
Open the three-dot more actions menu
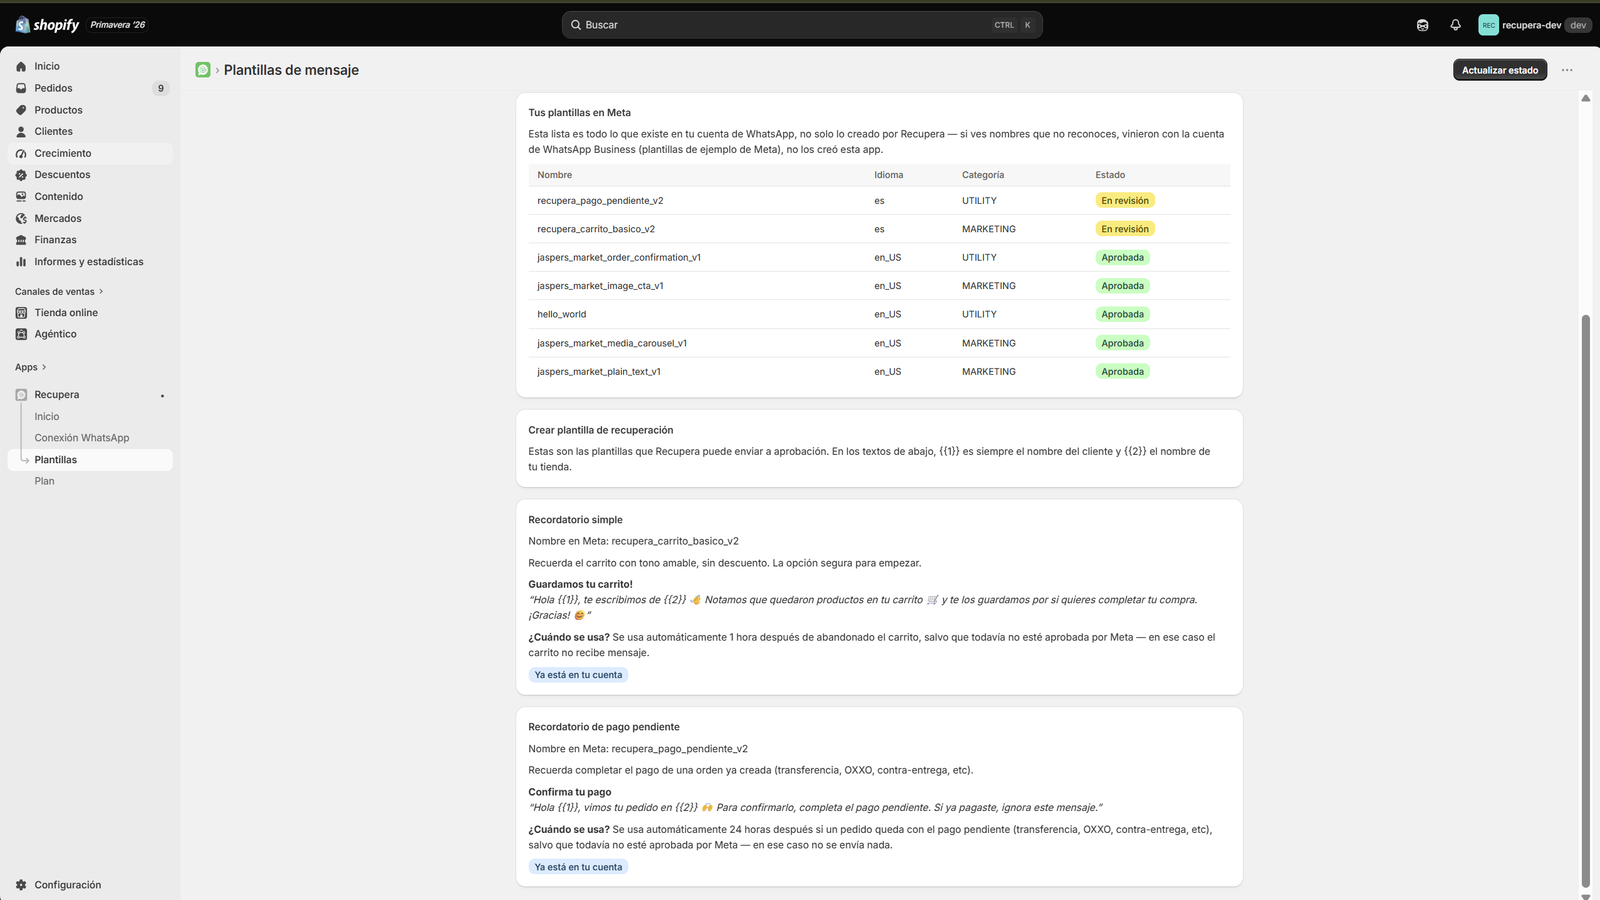(1567, 70)
